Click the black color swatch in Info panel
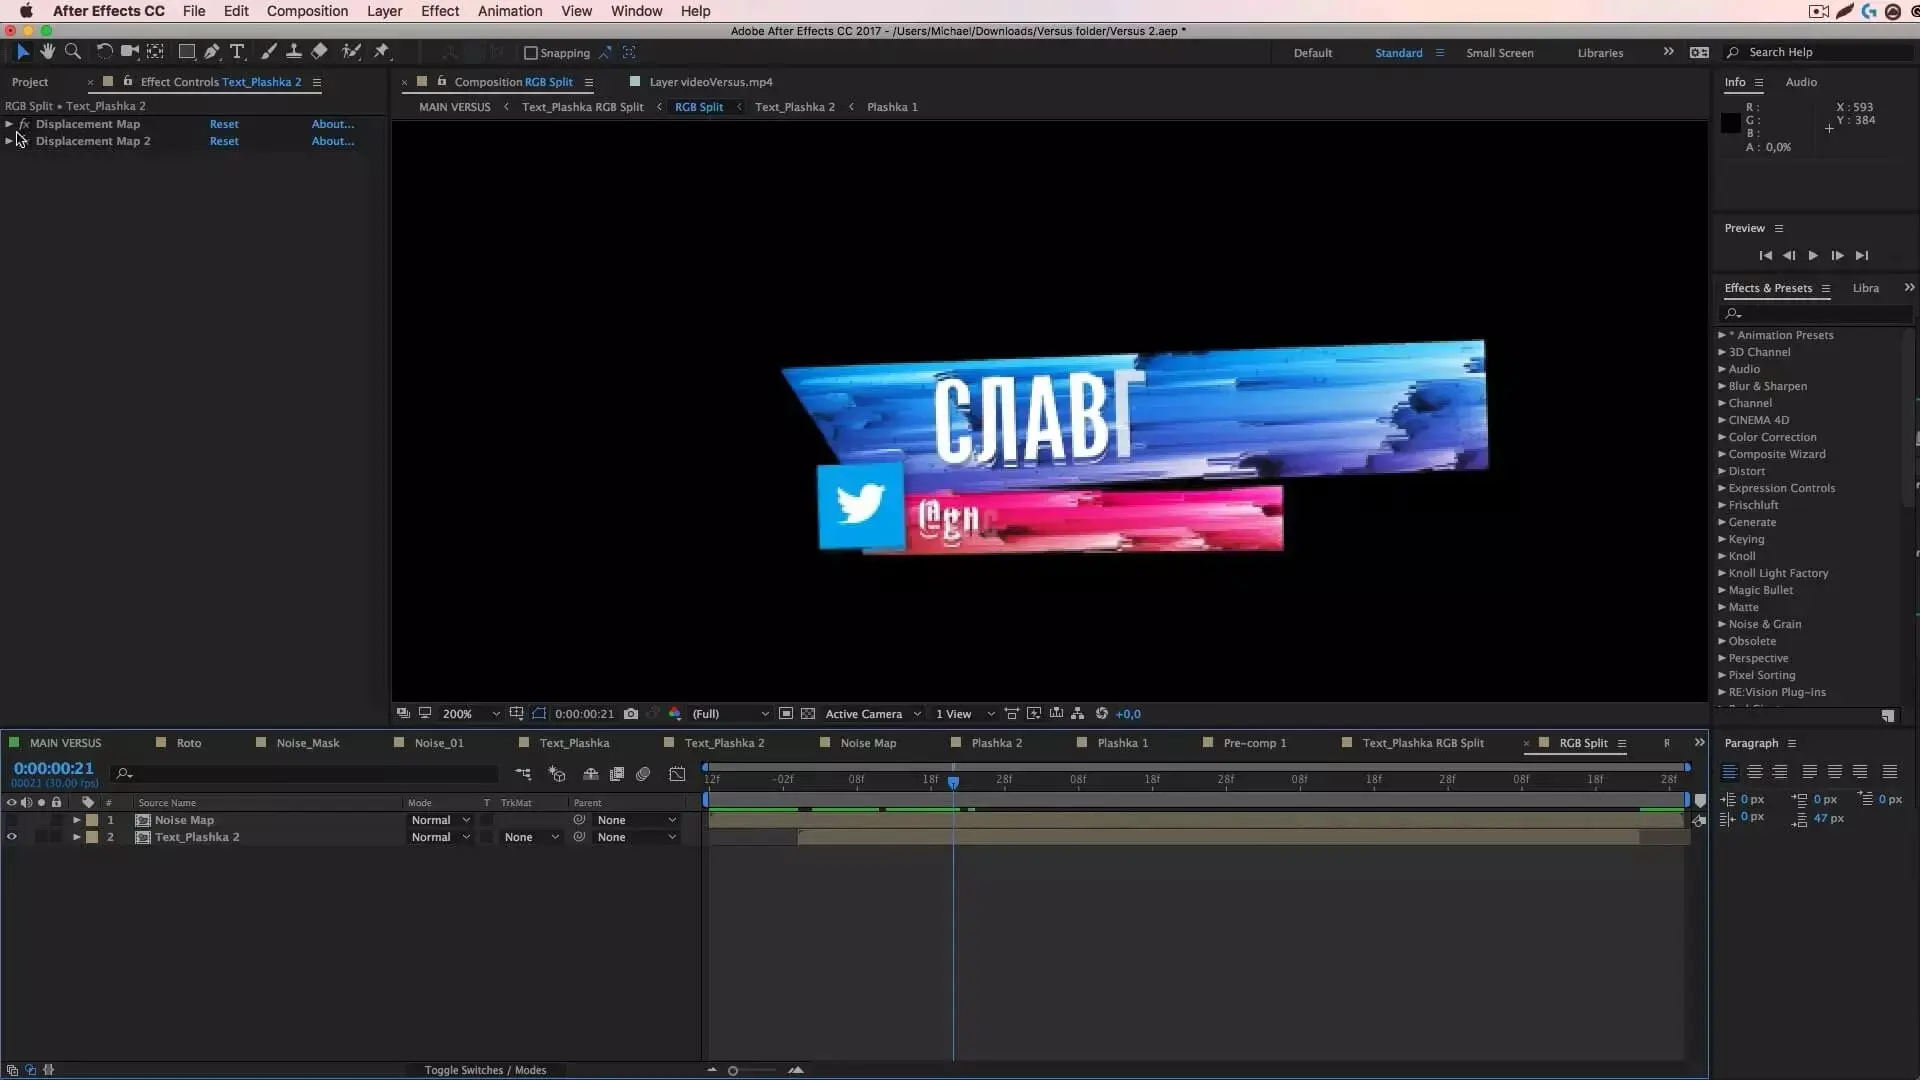 coord(1730,124)
